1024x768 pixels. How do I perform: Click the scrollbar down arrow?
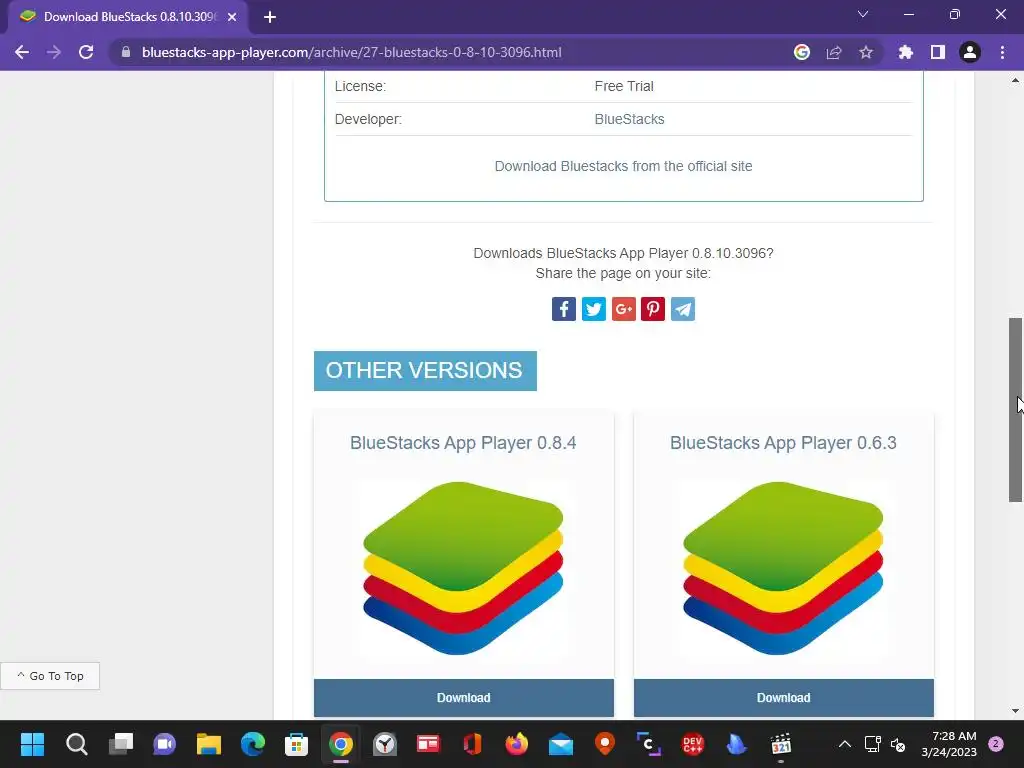1015,711
